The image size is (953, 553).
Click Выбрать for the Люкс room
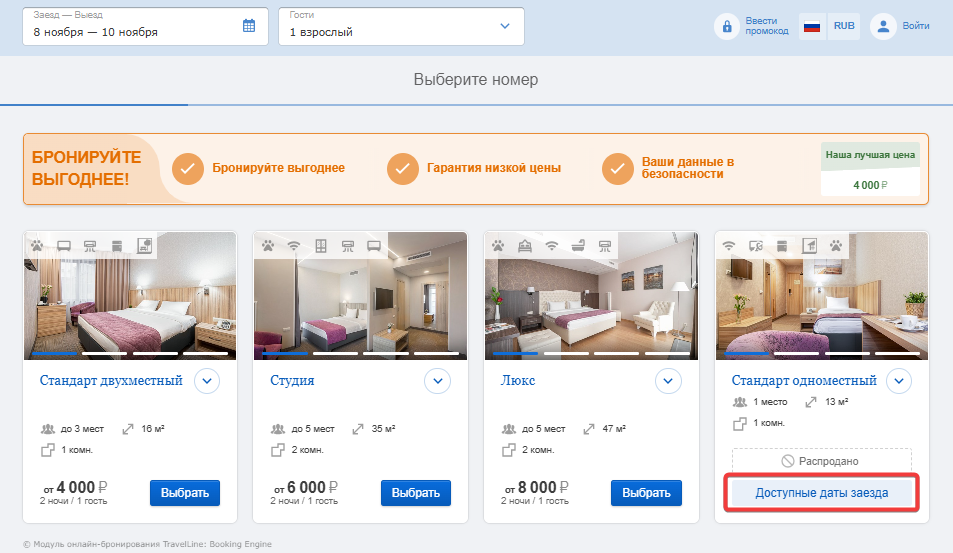click(x=646, y=493)
